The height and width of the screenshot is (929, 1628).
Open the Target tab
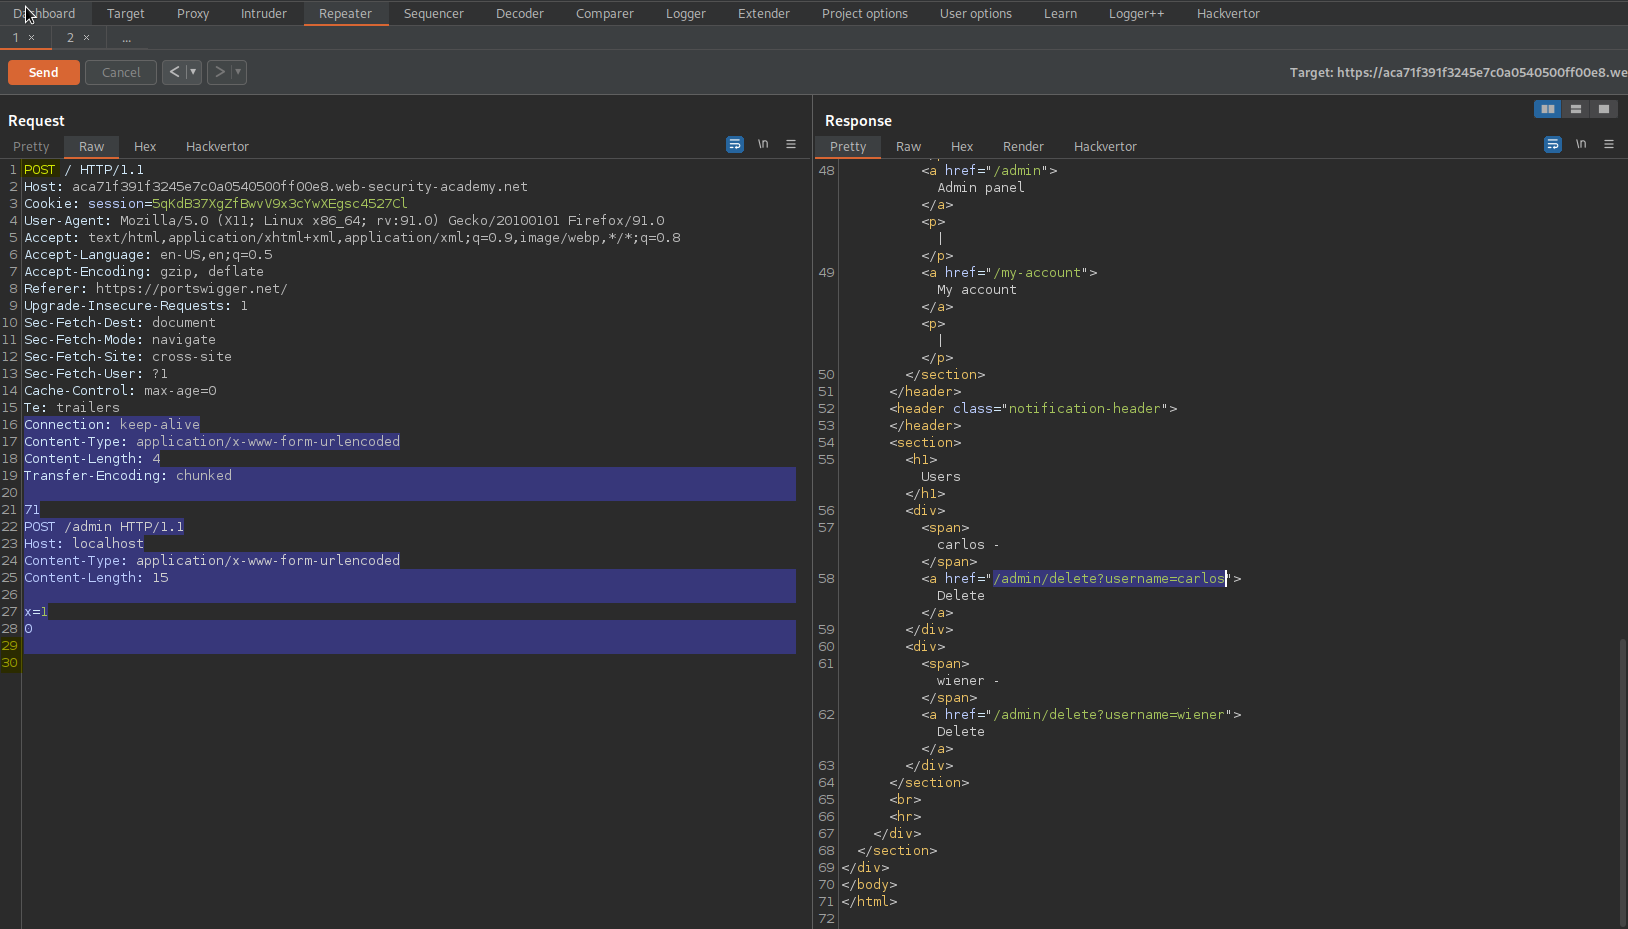(126, 14)
